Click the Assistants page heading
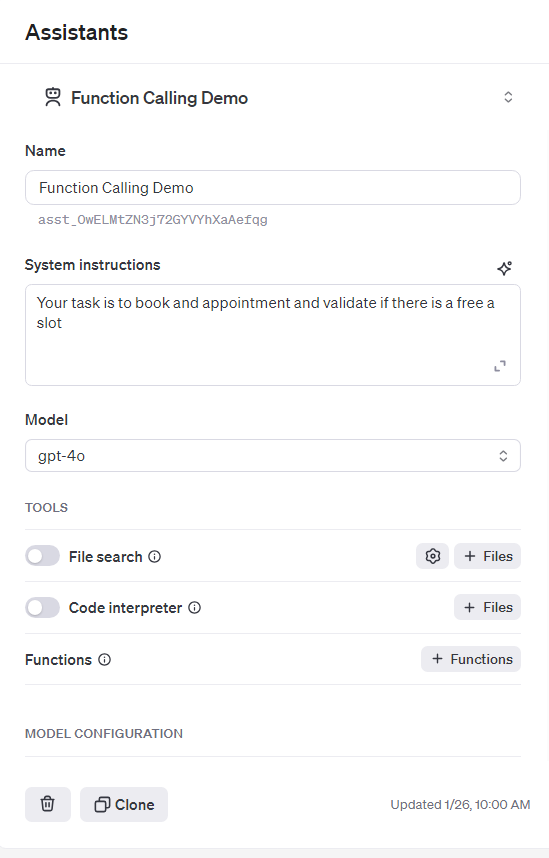 (77, 32)
